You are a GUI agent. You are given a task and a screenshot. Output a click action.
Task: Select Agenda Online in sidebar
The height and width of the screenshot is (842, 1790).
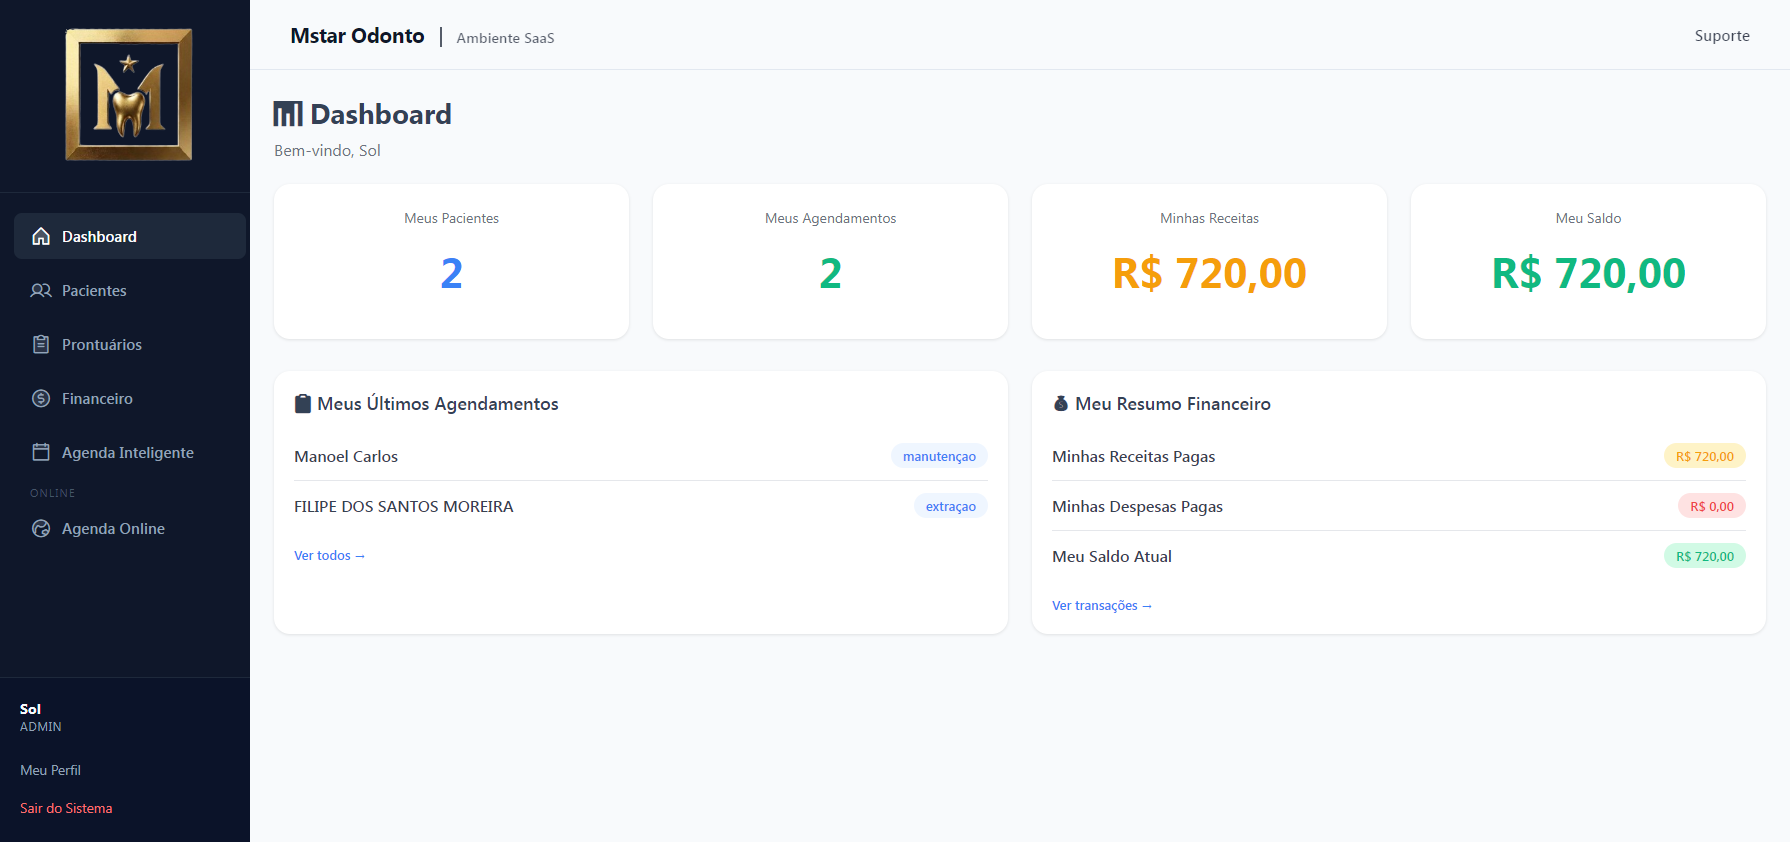click(x=130, y=528)
